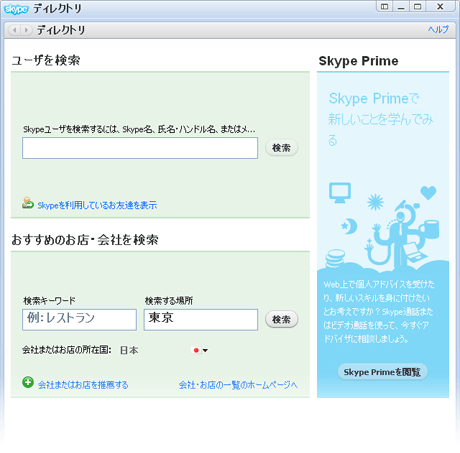Click the Skype Prime heading

[x=358, y=61]
